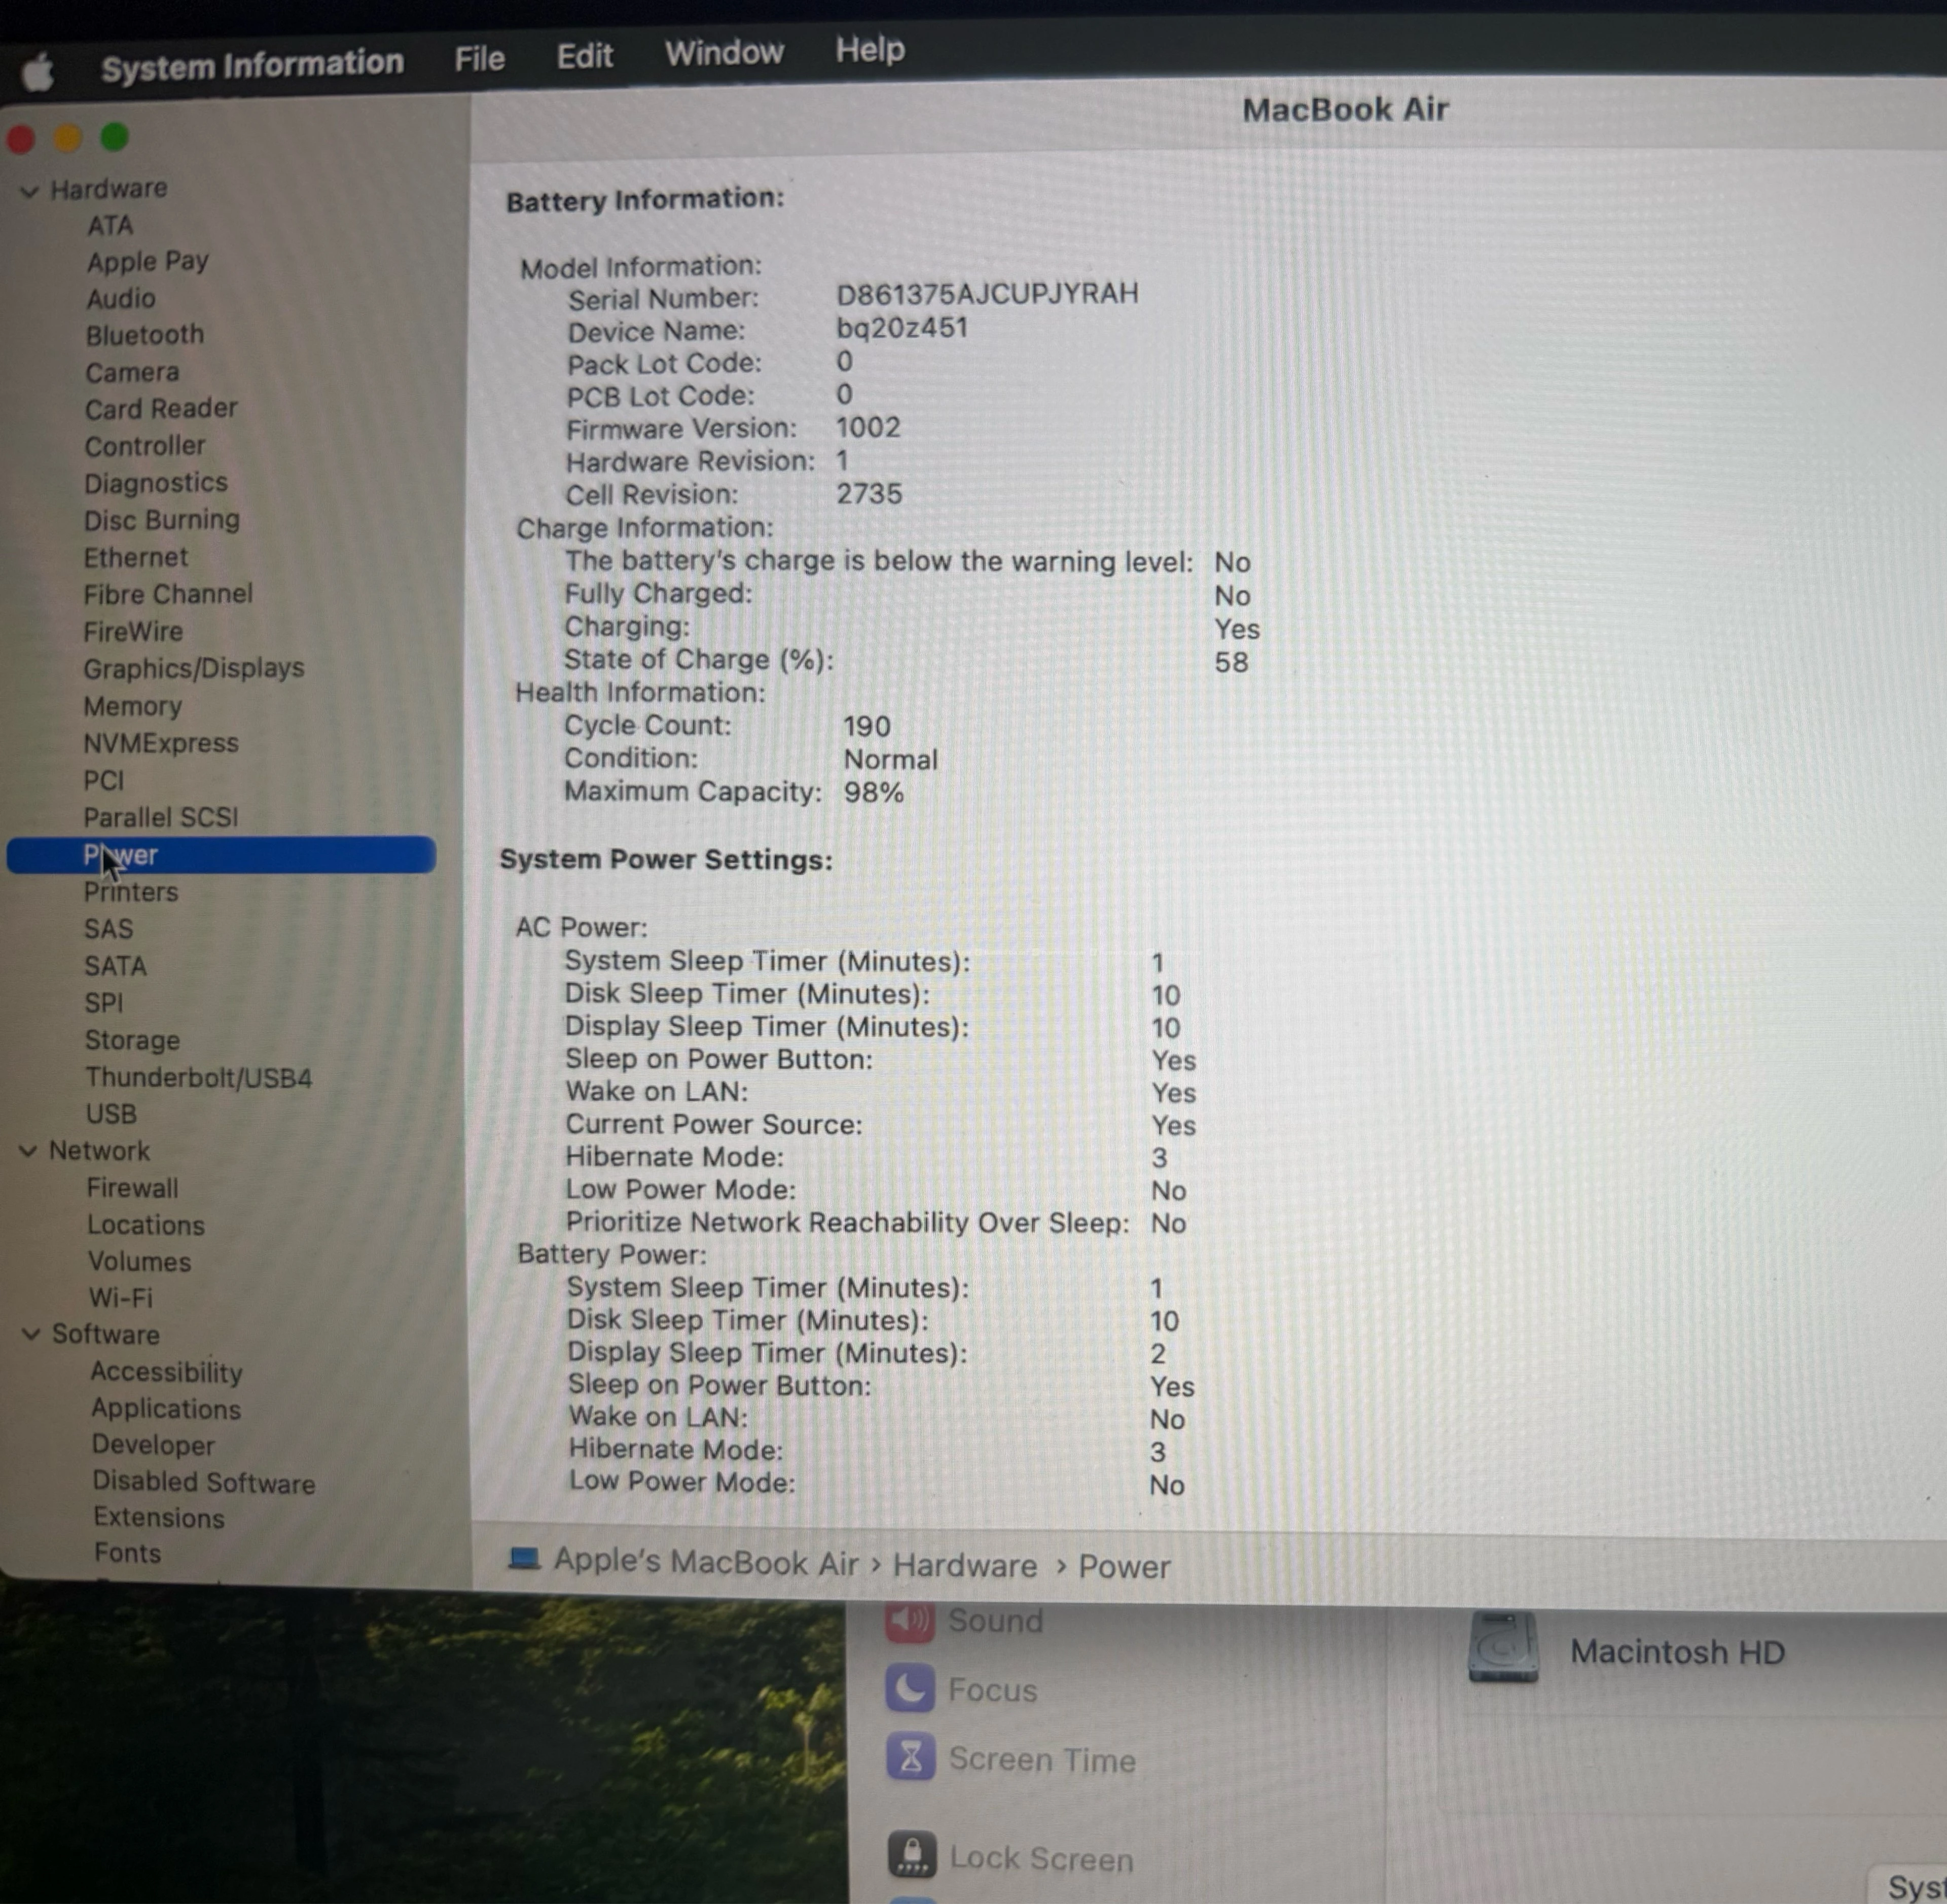The image size is (1947, 1904).
Task: Click the Macintosh HD drive icon
Action: 1503,1646
